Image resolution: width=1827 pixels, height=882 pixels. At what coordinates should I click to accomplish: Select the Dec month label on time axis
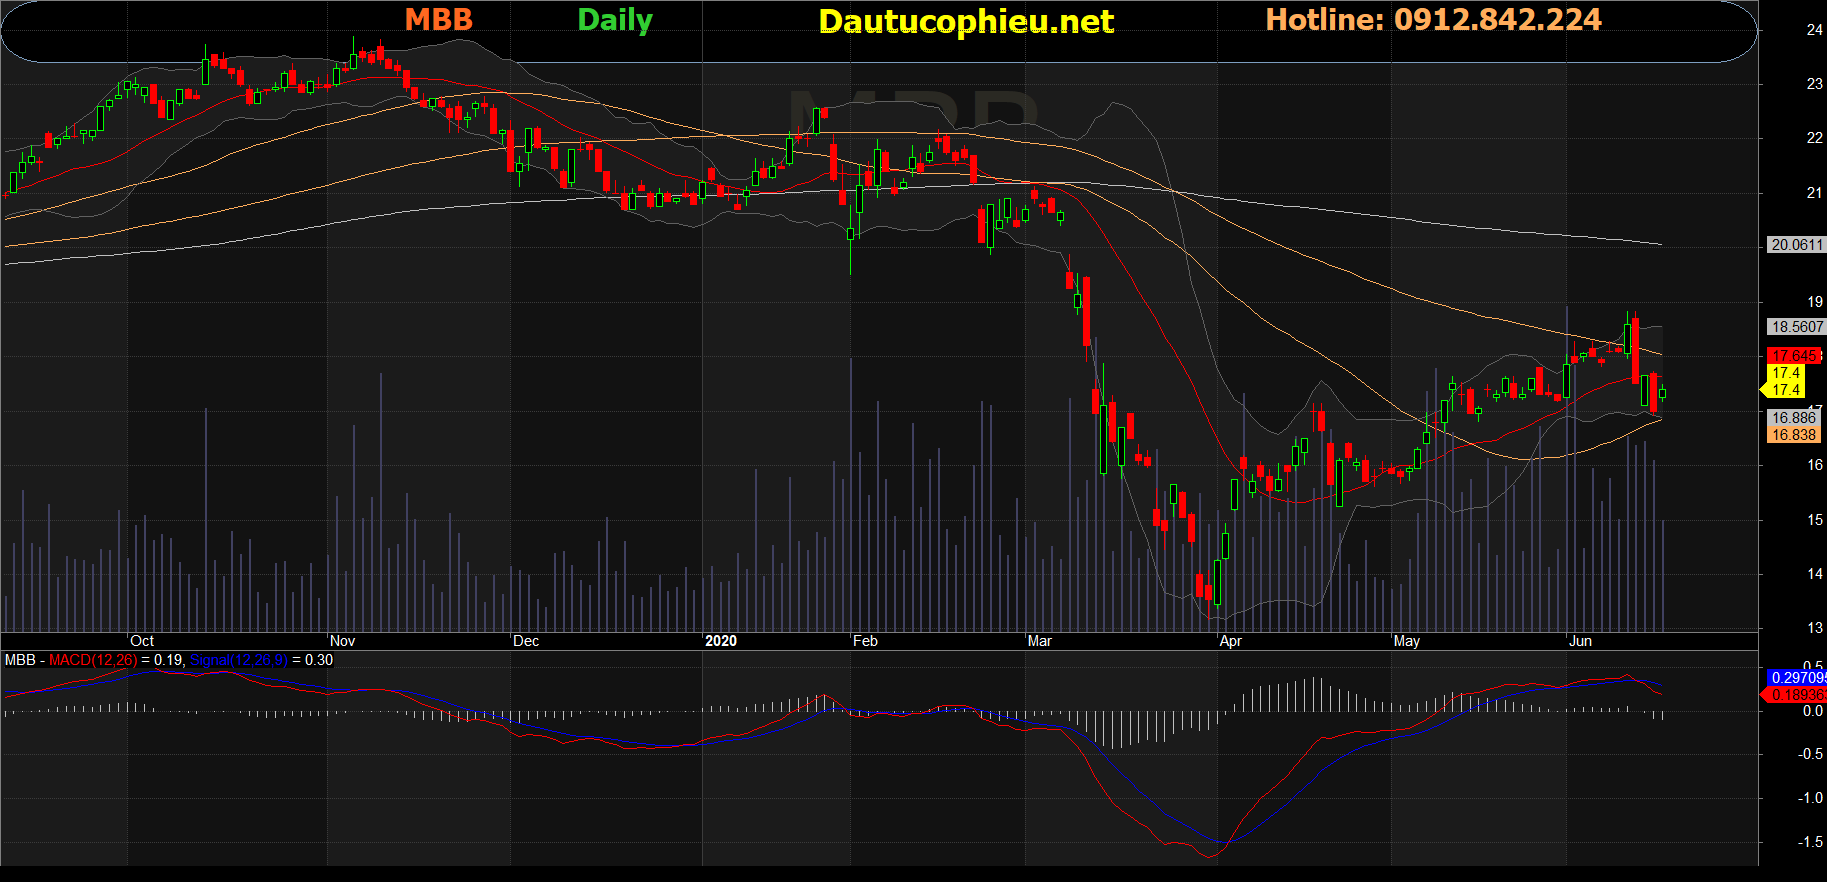point(526,641)
